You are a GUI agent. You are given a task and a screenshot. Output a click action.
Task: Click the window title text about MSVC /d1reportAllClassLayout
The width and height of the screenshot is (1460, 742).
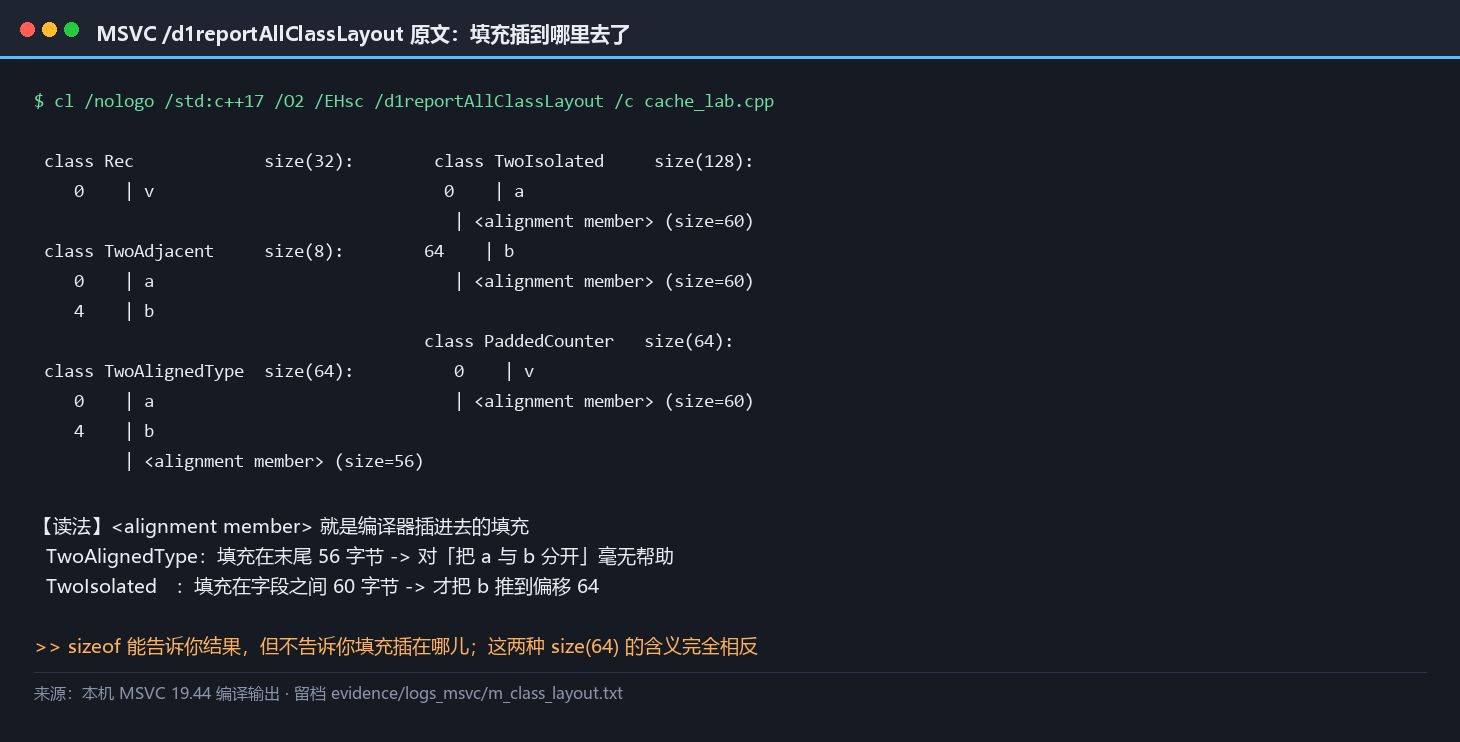pos(363,34)
